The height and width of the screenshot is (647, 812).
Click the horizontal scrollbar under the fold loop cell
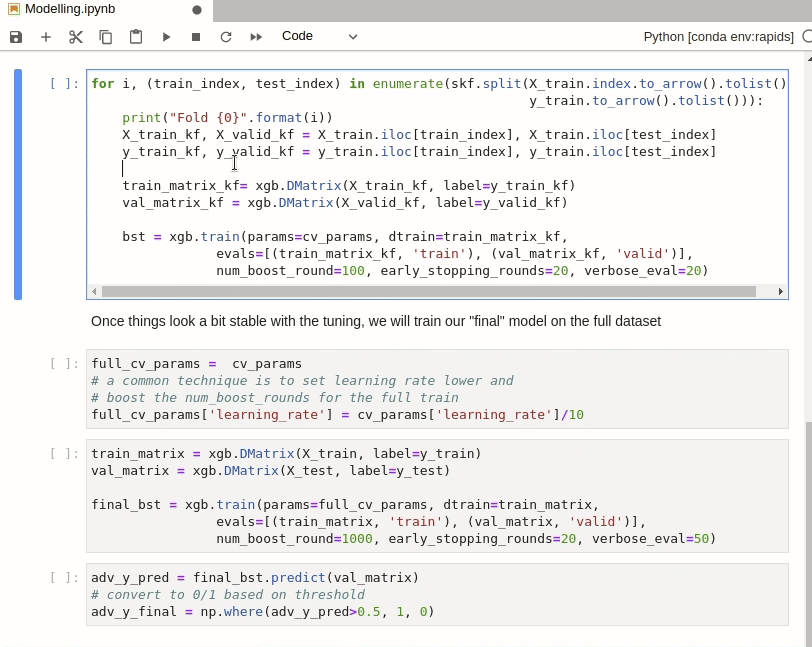point(430,291)
